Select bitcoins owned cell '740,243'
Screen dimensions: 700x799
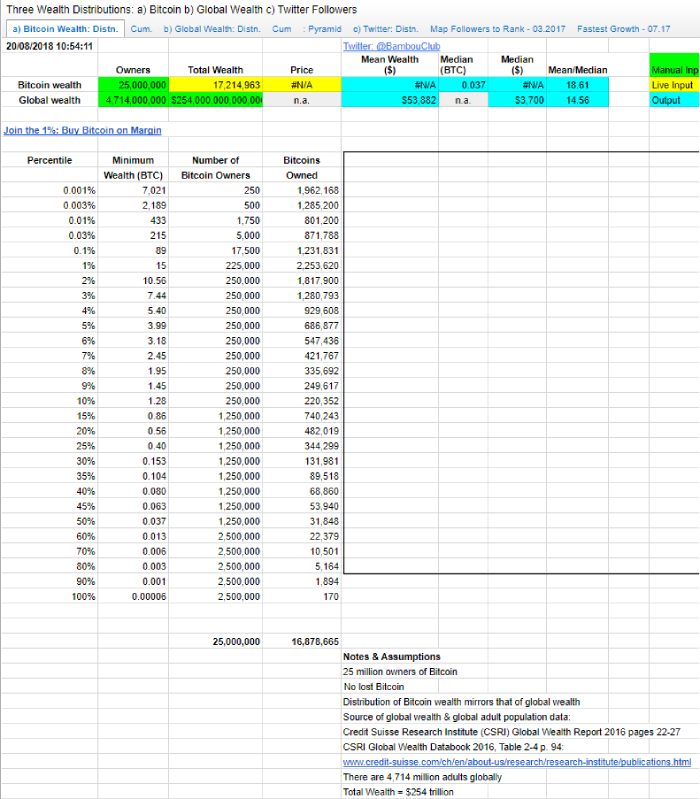click(302, 416)
